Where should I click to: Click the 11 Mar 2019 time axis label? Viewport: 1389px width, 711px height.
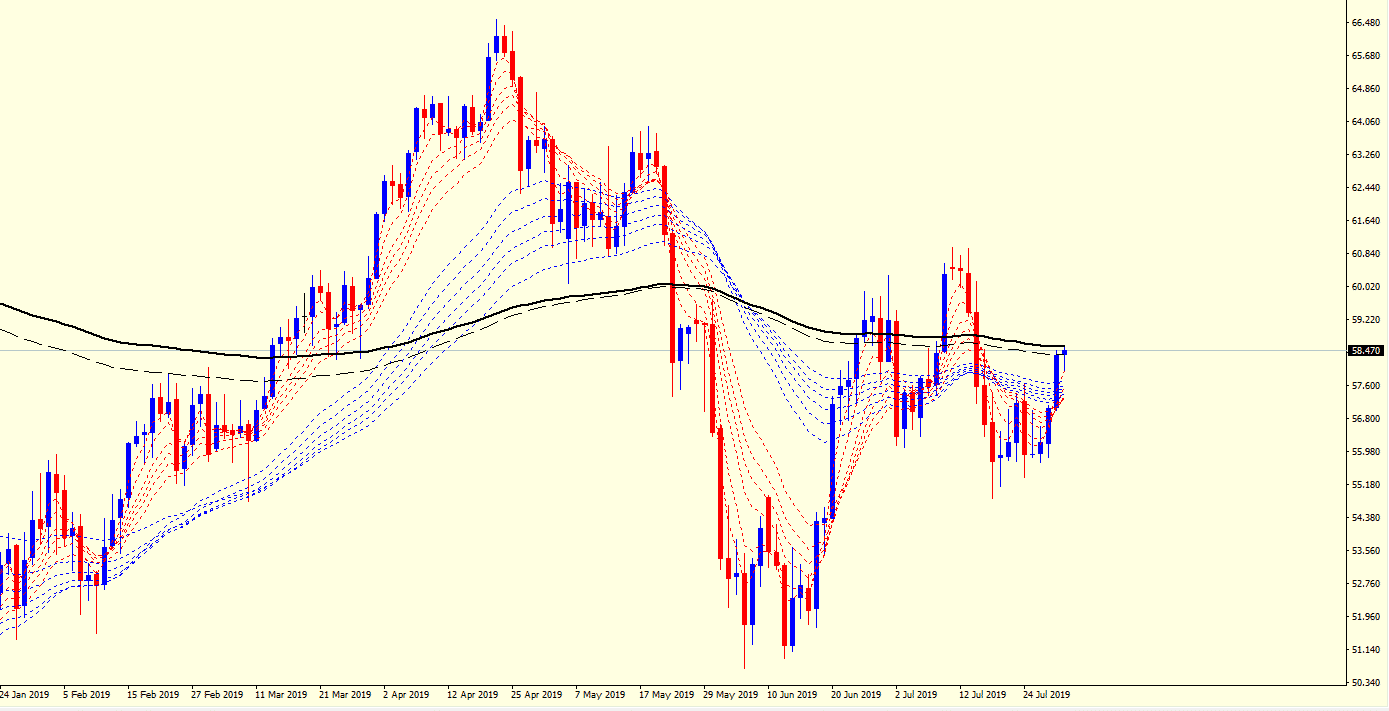point(281,695)
